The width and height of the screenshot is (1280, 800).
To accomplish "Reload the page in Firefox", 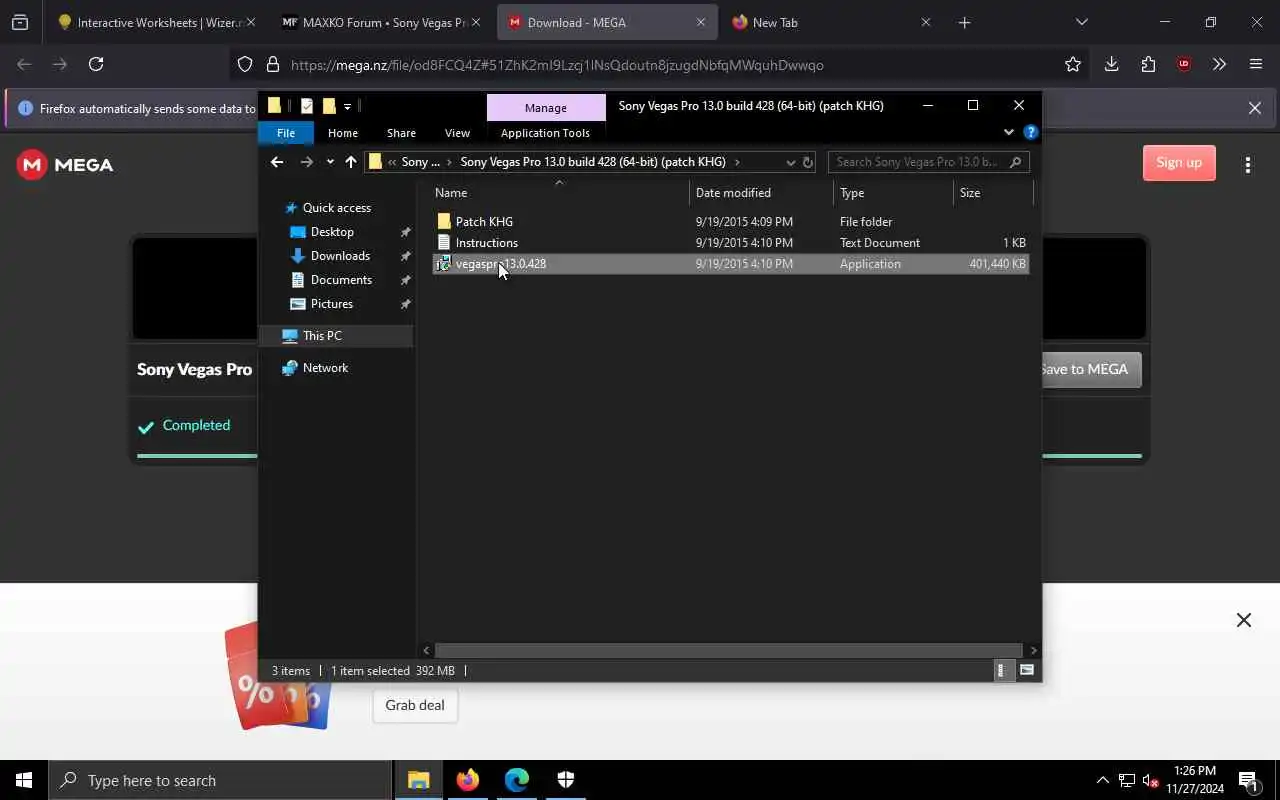I will pos(96,64).
